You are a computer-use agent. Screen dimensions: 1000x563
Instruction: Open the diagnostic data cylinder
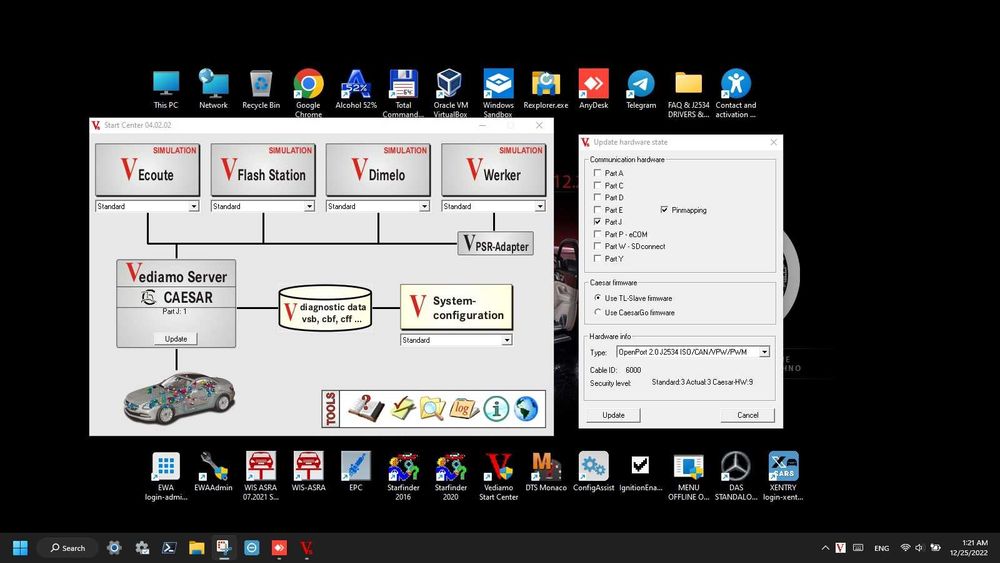(325, 308)
